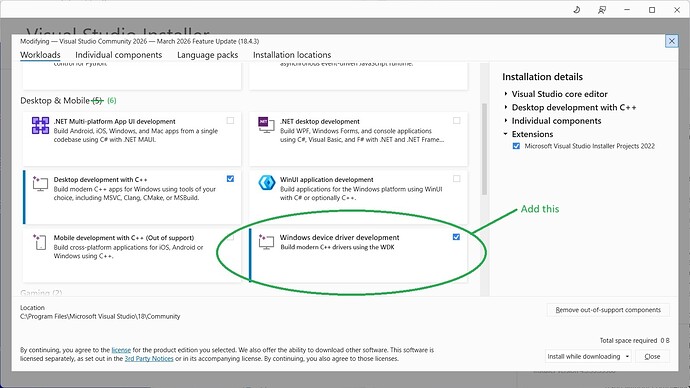Open the feedback icon in title bar
The height and width of the screenshot is (388, 690).
point(602,10)
